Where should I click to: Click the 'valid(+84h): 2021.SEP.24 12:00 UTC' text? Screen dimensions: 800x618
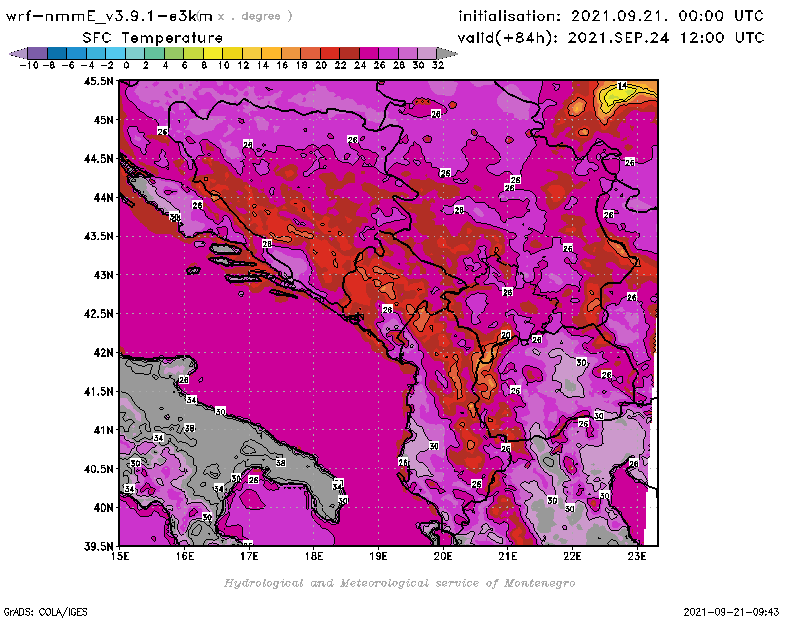coord(611,37)
